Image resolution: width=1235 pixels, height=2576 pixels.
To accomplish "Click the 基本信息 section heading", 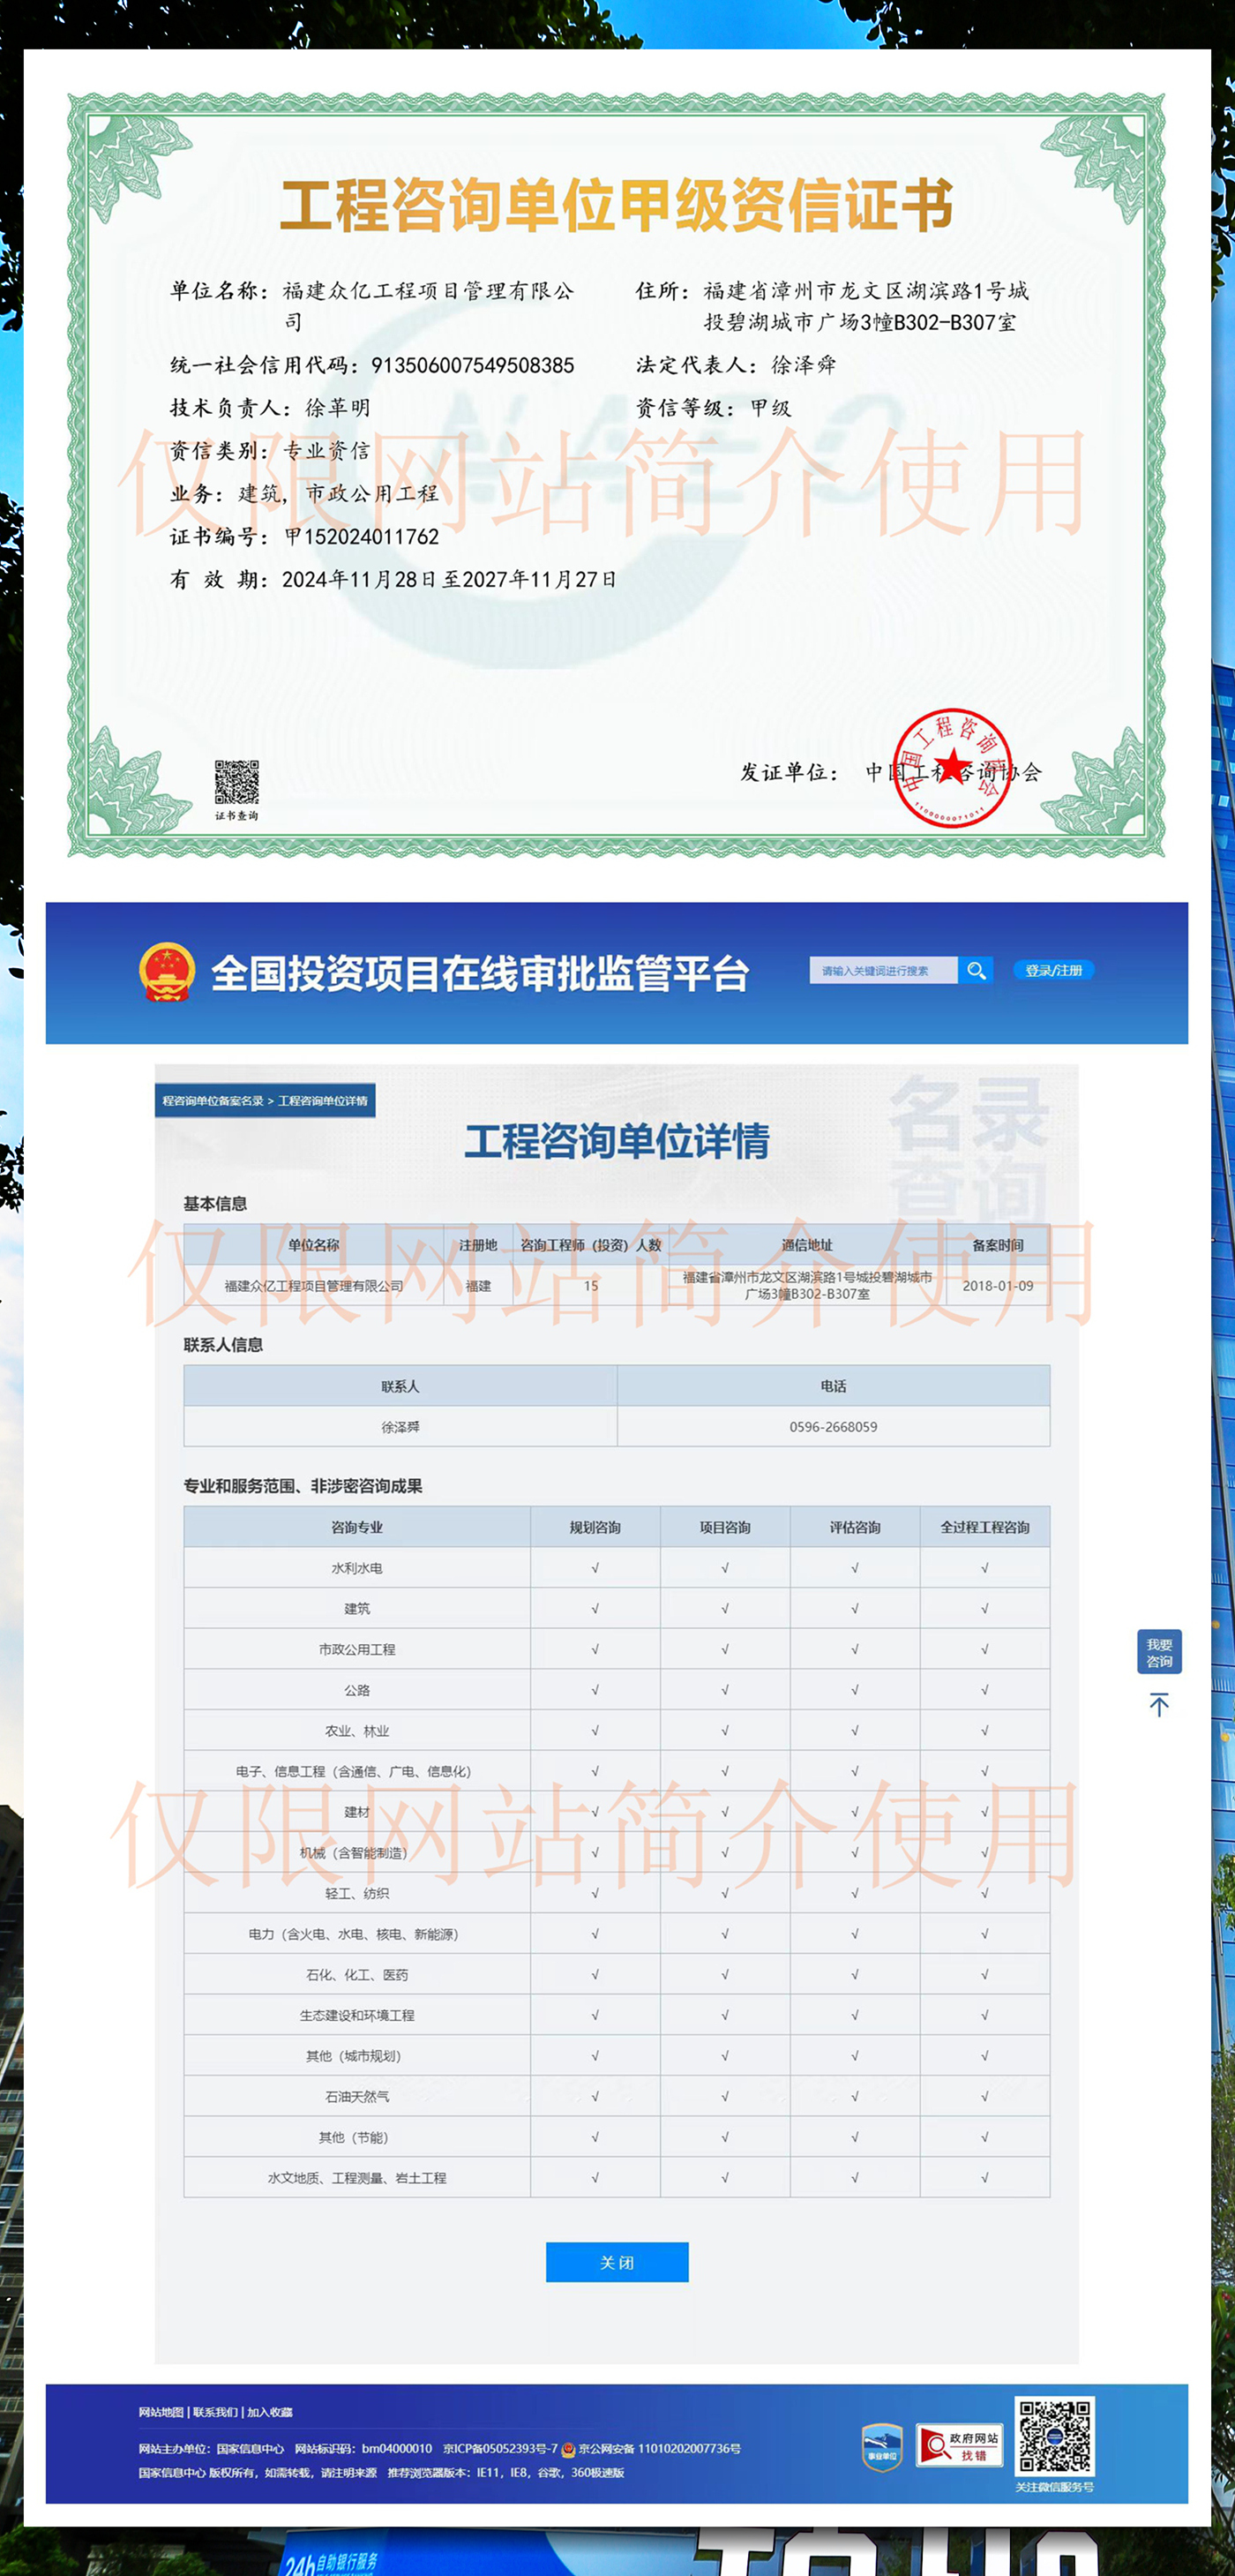I will coord(215,1204).
